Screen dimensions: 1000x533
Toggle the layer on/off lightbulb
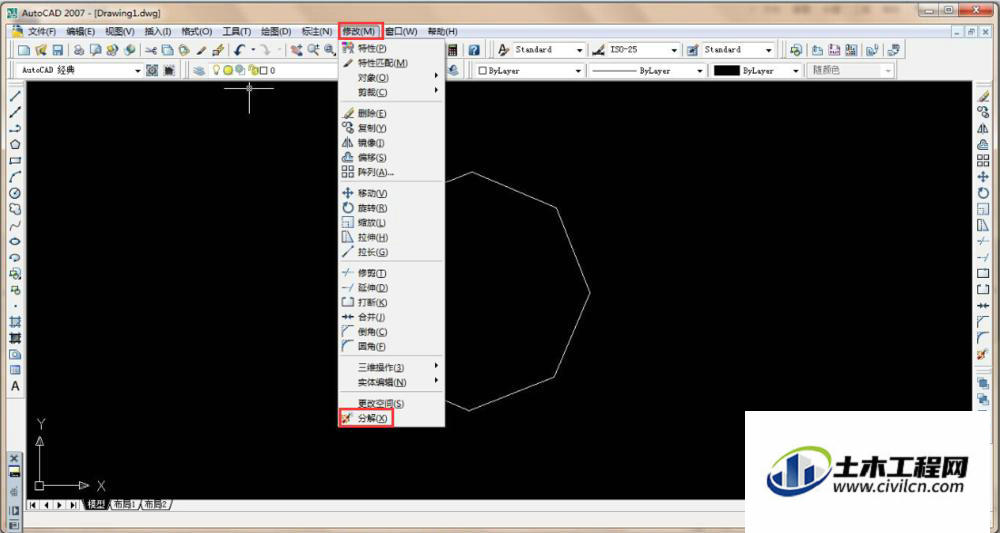tap(216, 70)
